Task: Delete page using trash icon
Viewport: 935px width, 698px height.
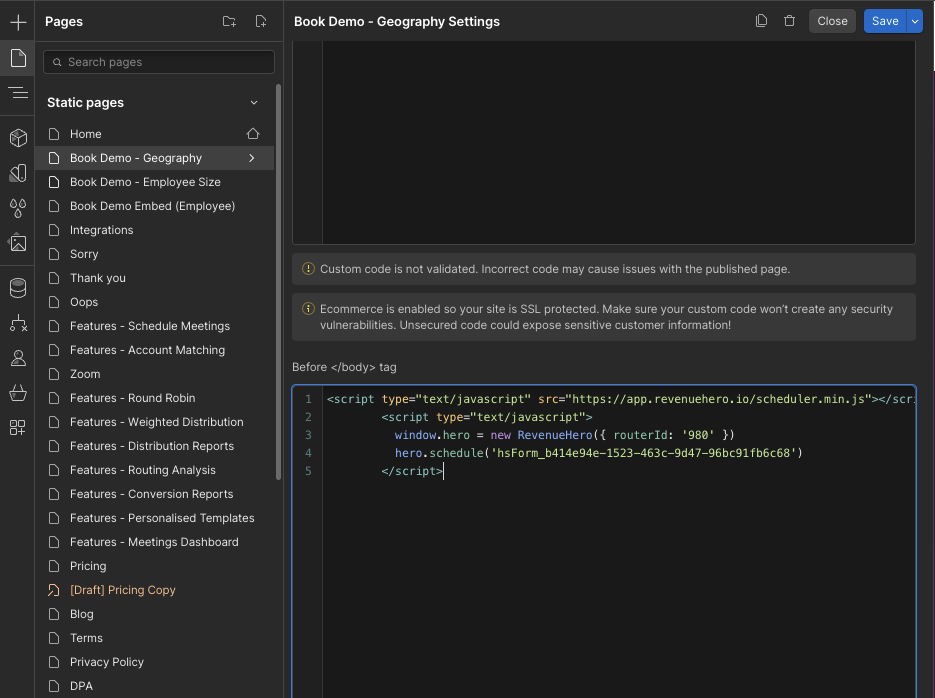Action: [790, 21]
